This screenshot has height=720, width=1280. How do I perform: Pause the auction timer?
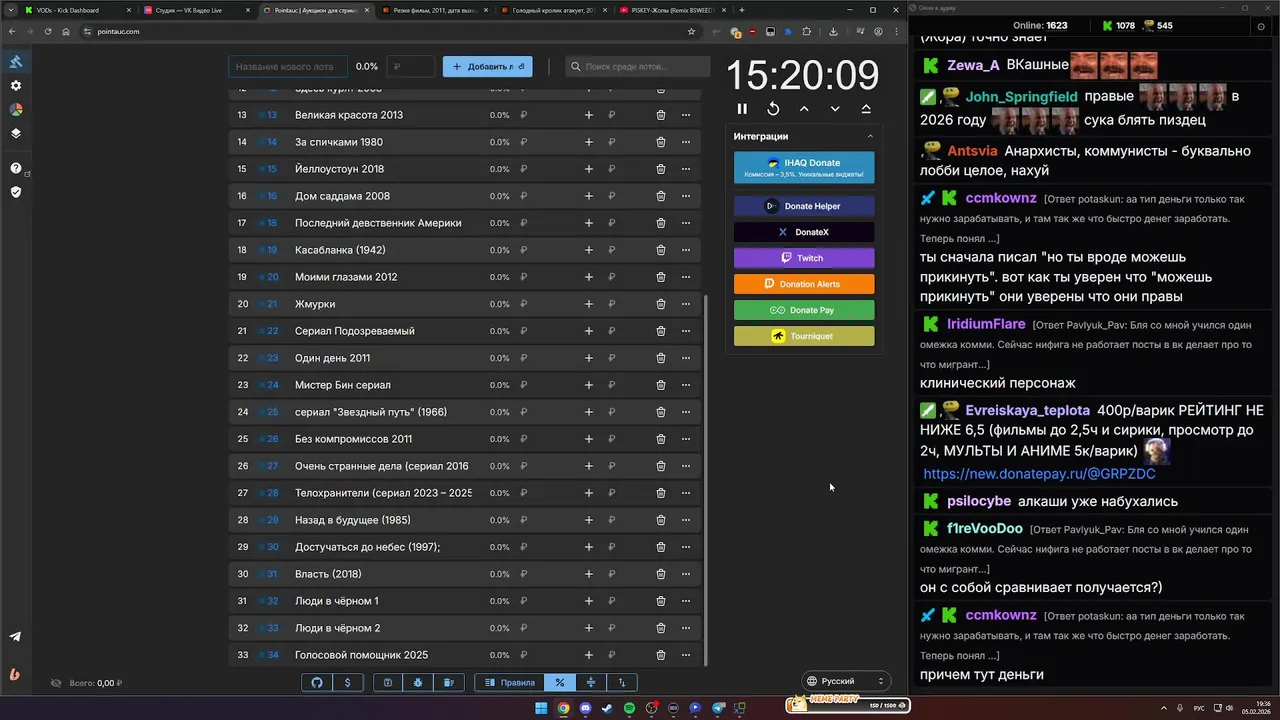coord(742,109)
